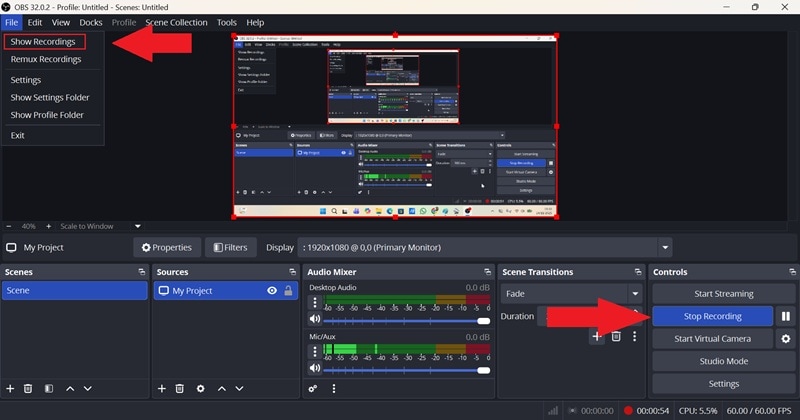
Task: Delete selected source with trash icon
Action: 180,388
